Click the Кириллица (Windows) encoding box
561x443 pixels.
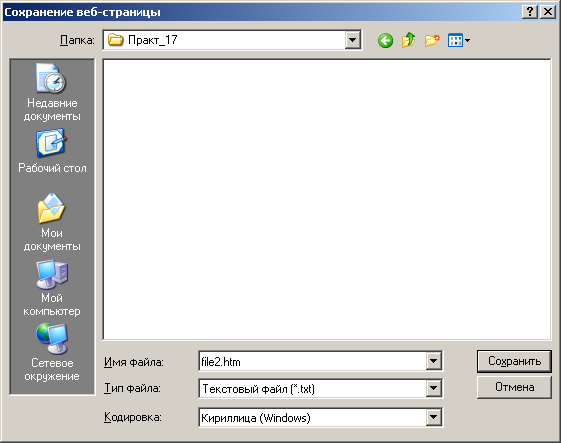point(312,417)
